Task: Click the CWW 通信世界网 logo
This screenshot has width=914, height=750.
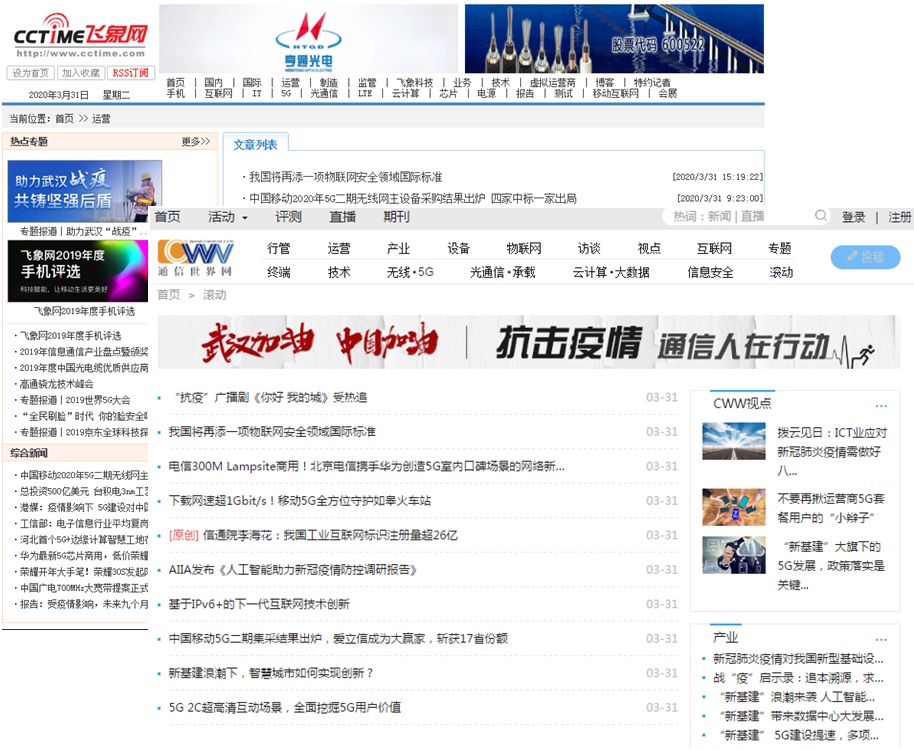Action: [196, 258]
